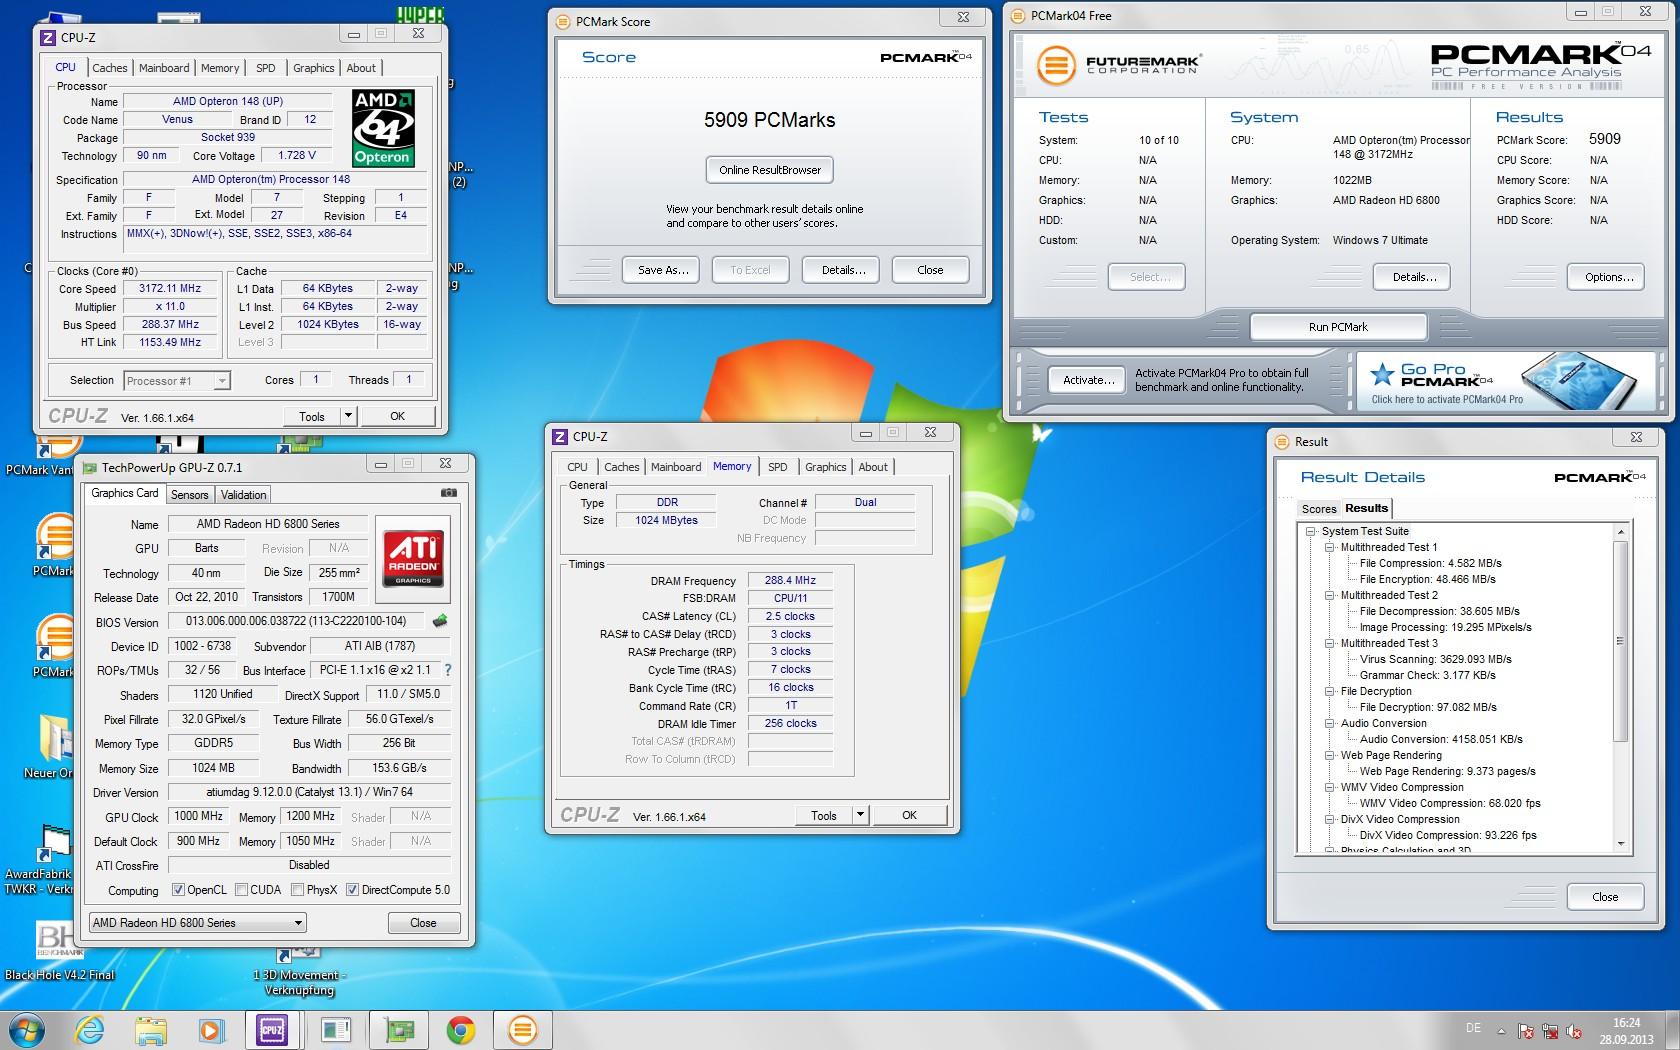The width and height of the screenshot is (1680, 1050).
Task: Click the CPU-Z title bar icon of the Memory window
Action: (x=560, y=437)
